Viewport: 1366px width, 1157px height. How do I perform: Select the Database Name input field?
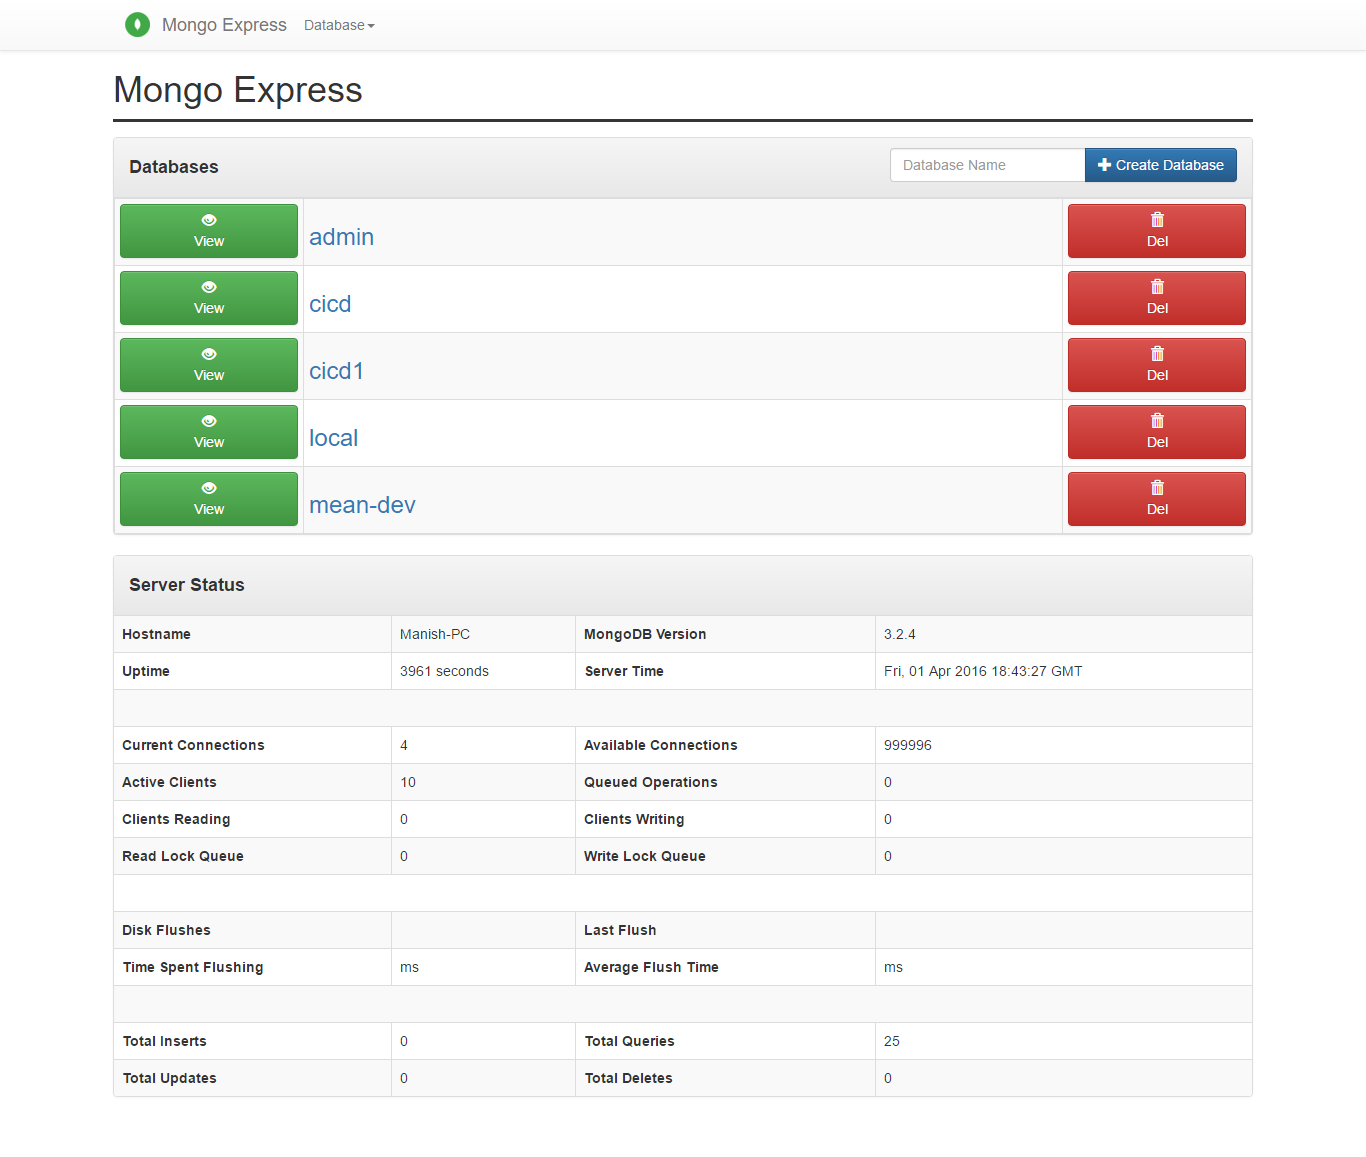click(986, 164)
